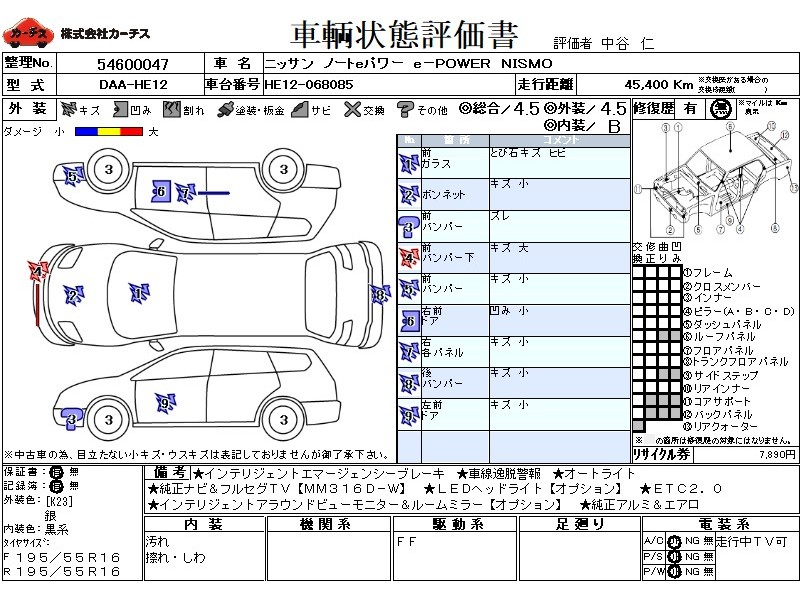Click damage marker 1 on the diagram windshield
This screenshot has height=600, width=800.
(138, 293)
